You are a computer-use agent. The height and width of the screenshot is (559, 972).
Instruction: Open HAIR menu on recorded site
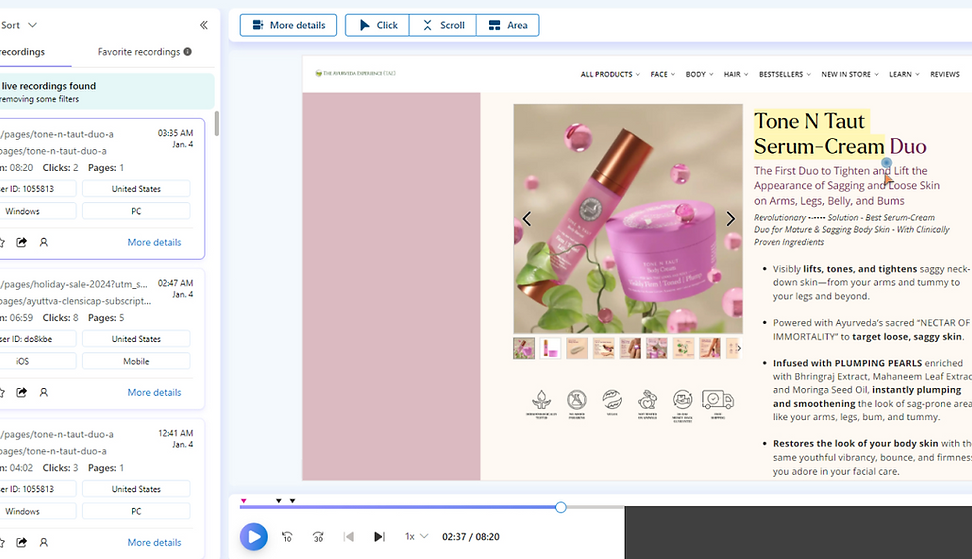tap(736, 74)
